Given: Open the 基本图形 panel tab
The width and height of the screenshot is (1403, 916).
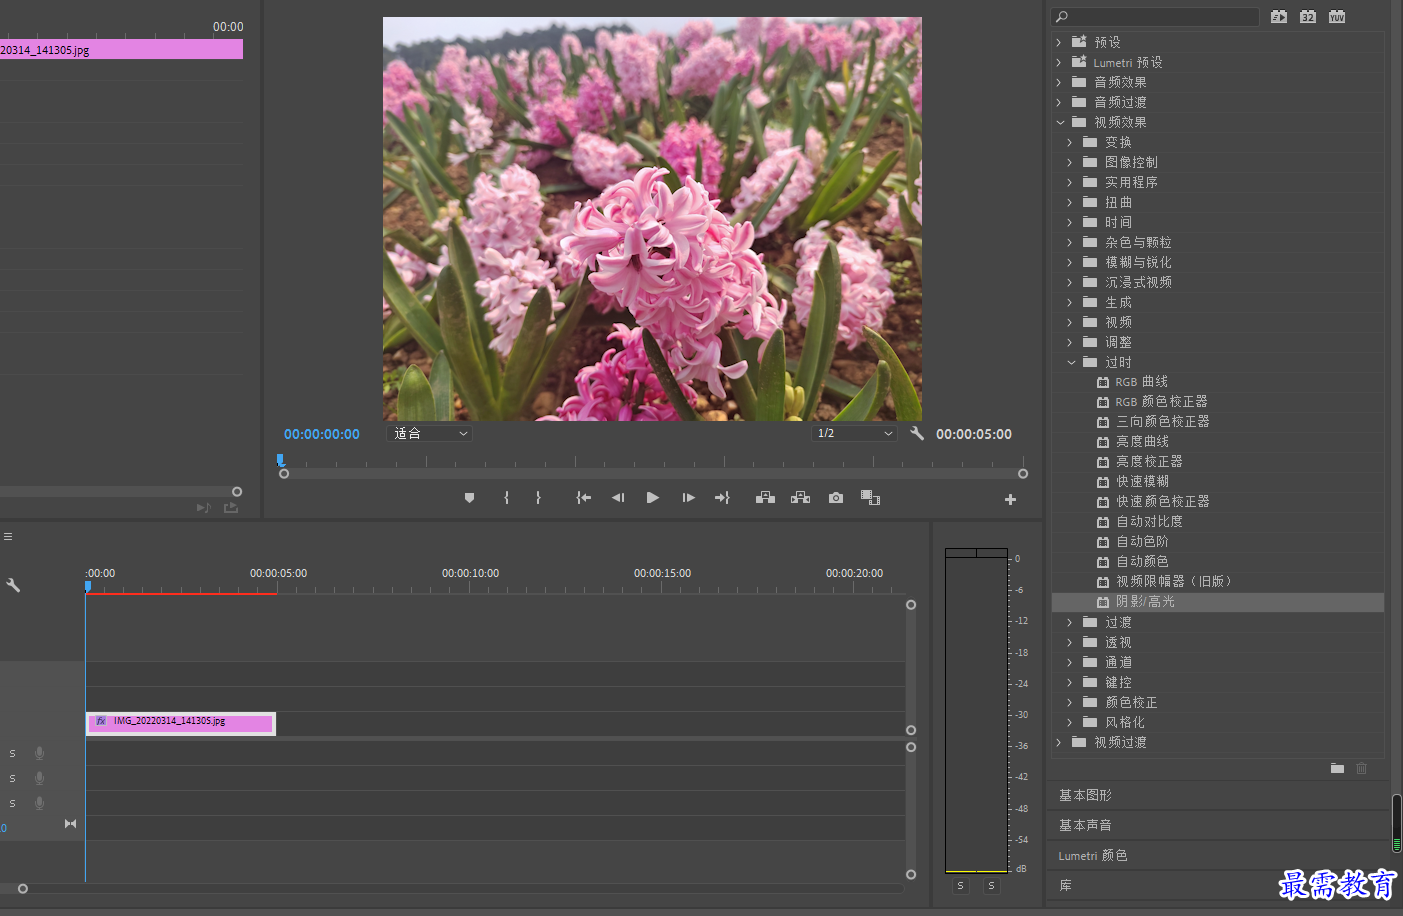Looking at the screenshot, I should (1085, 795).
